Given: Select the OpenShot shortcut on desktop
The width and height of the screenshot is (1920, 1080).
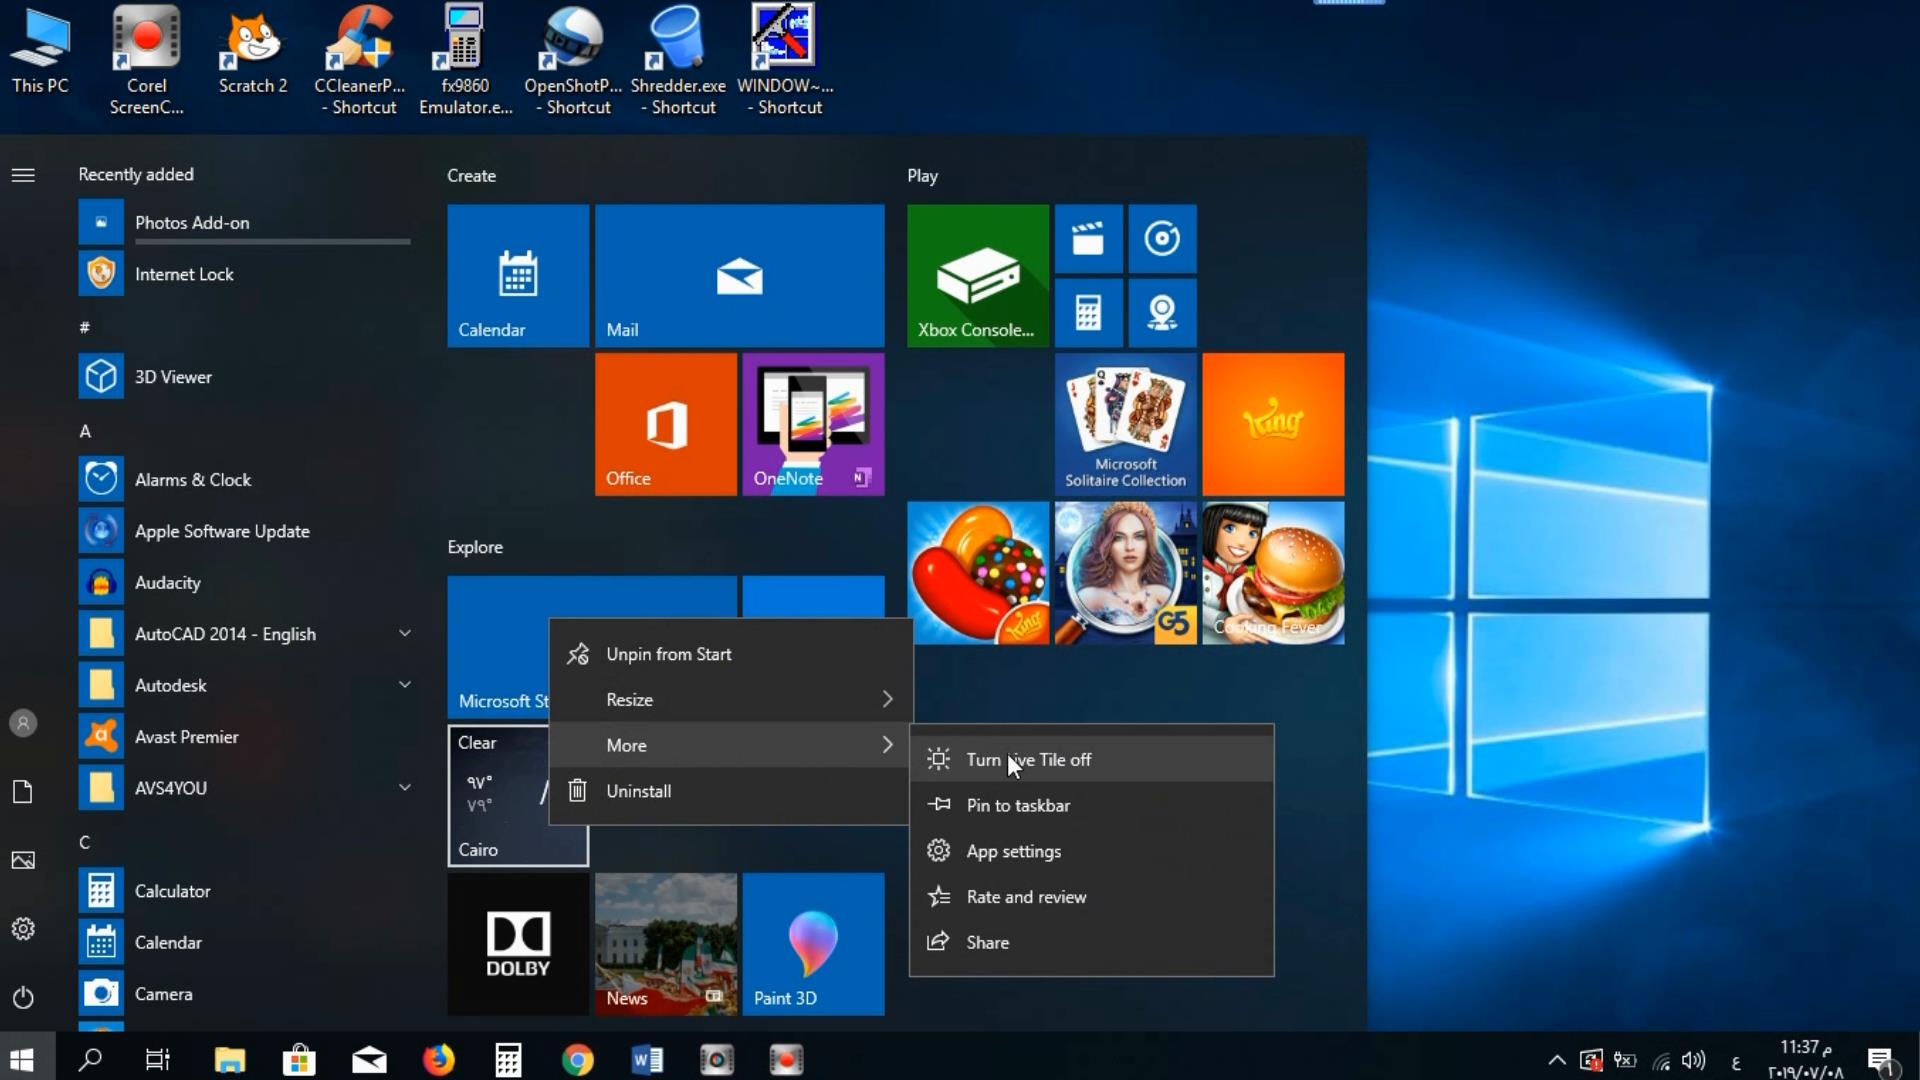Looking at the screenshot, I should (x=573, y=62).
